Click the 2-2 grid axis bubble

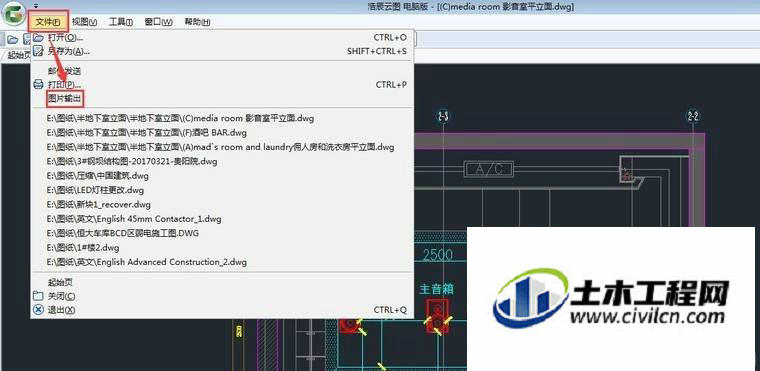[x=693, y=116]
